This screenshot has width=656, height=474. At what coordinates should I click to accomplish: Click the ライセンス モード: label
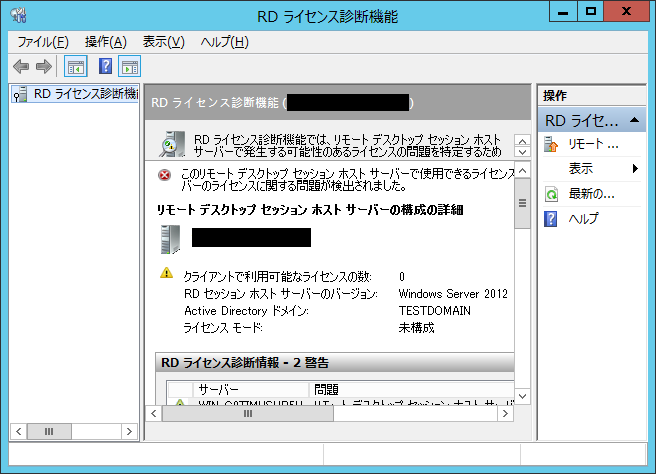pyautogui.click(x=223, y=328)
